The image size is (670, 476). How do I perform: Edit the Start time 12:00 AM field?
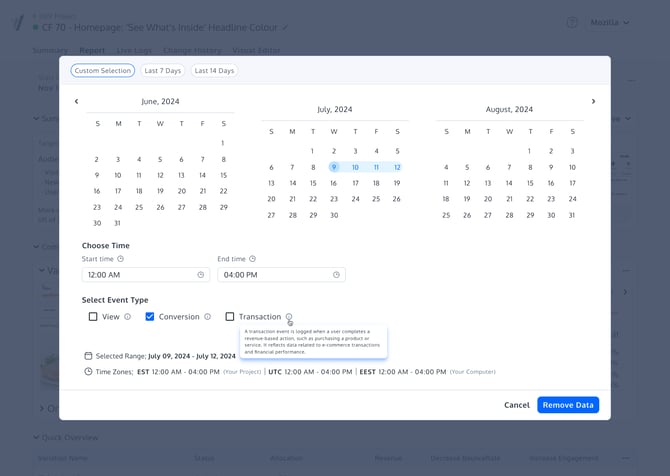pyautogui.click(x=146, y=275)
